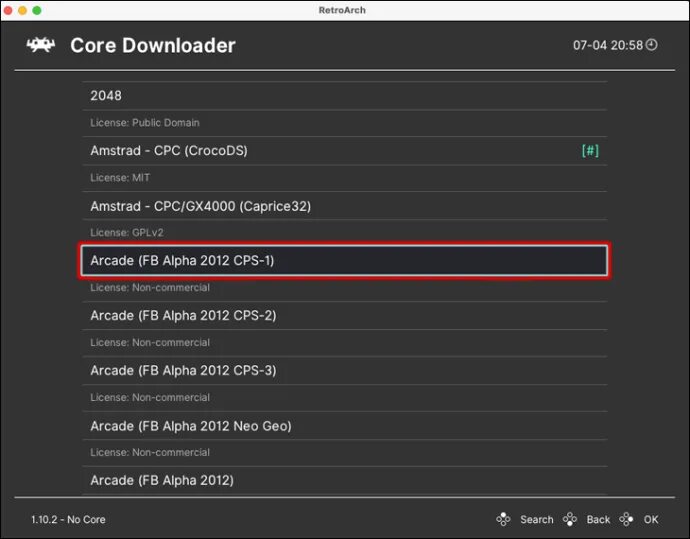The height and width of the screenshot is (539, 690).
Task: Click the RetroArch window title
Action: click(342, 10)
